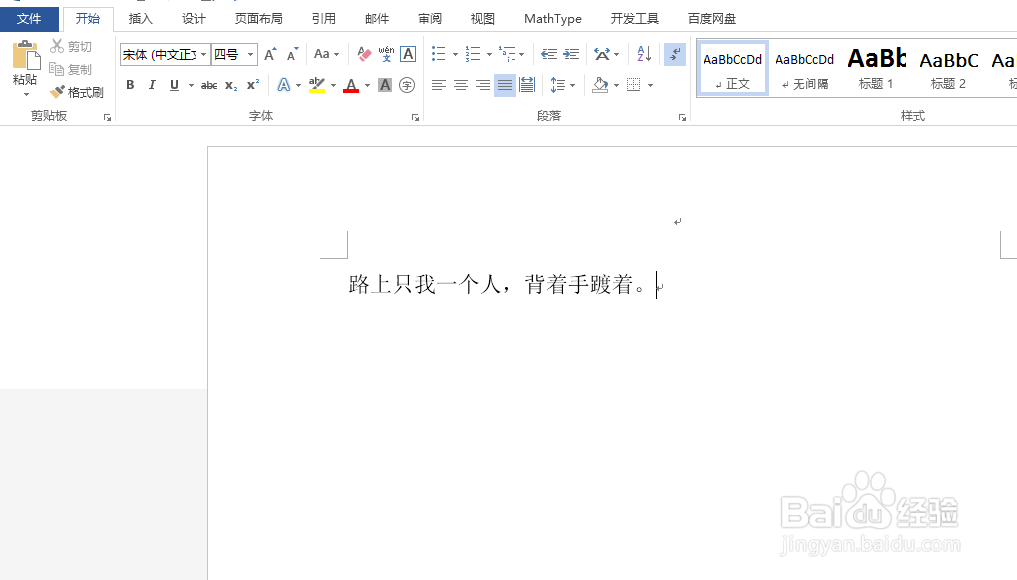Select the Format Painter tool
The image size is (1017, 580).
click(x=77, y=92)
